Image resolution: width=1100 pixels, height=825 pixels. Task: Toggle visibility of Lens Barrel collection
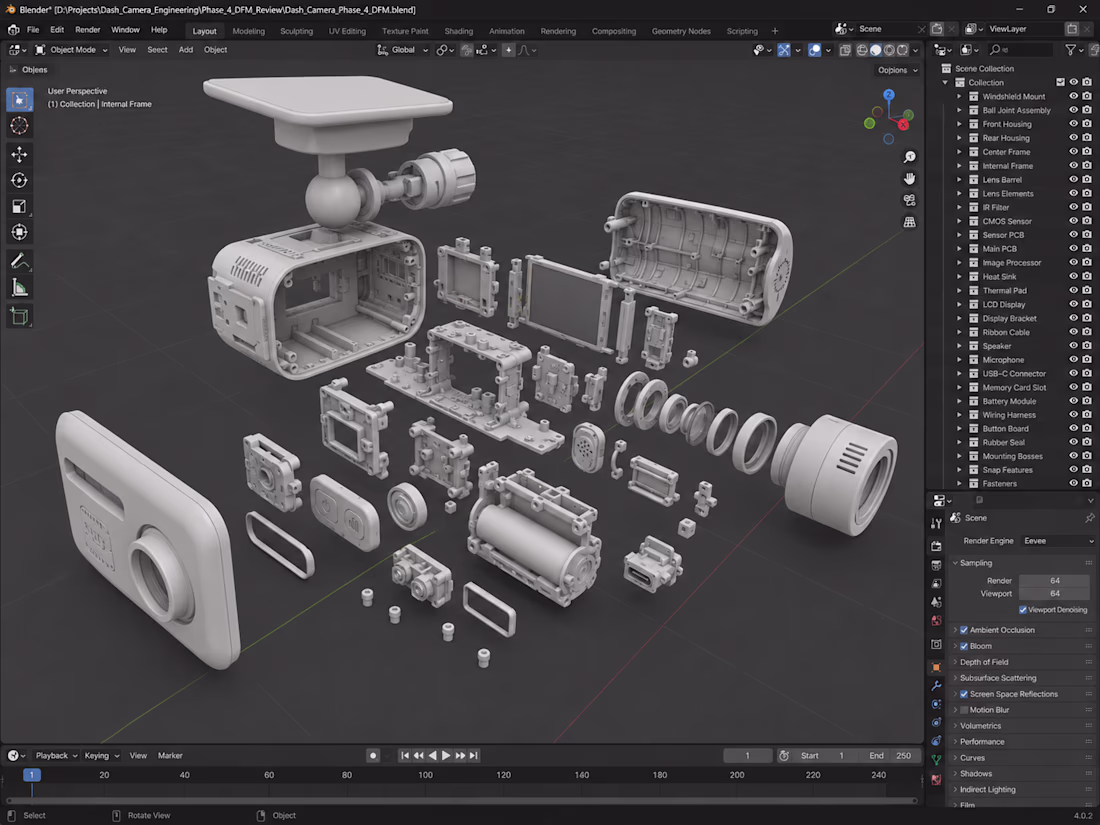[1073, 180]
